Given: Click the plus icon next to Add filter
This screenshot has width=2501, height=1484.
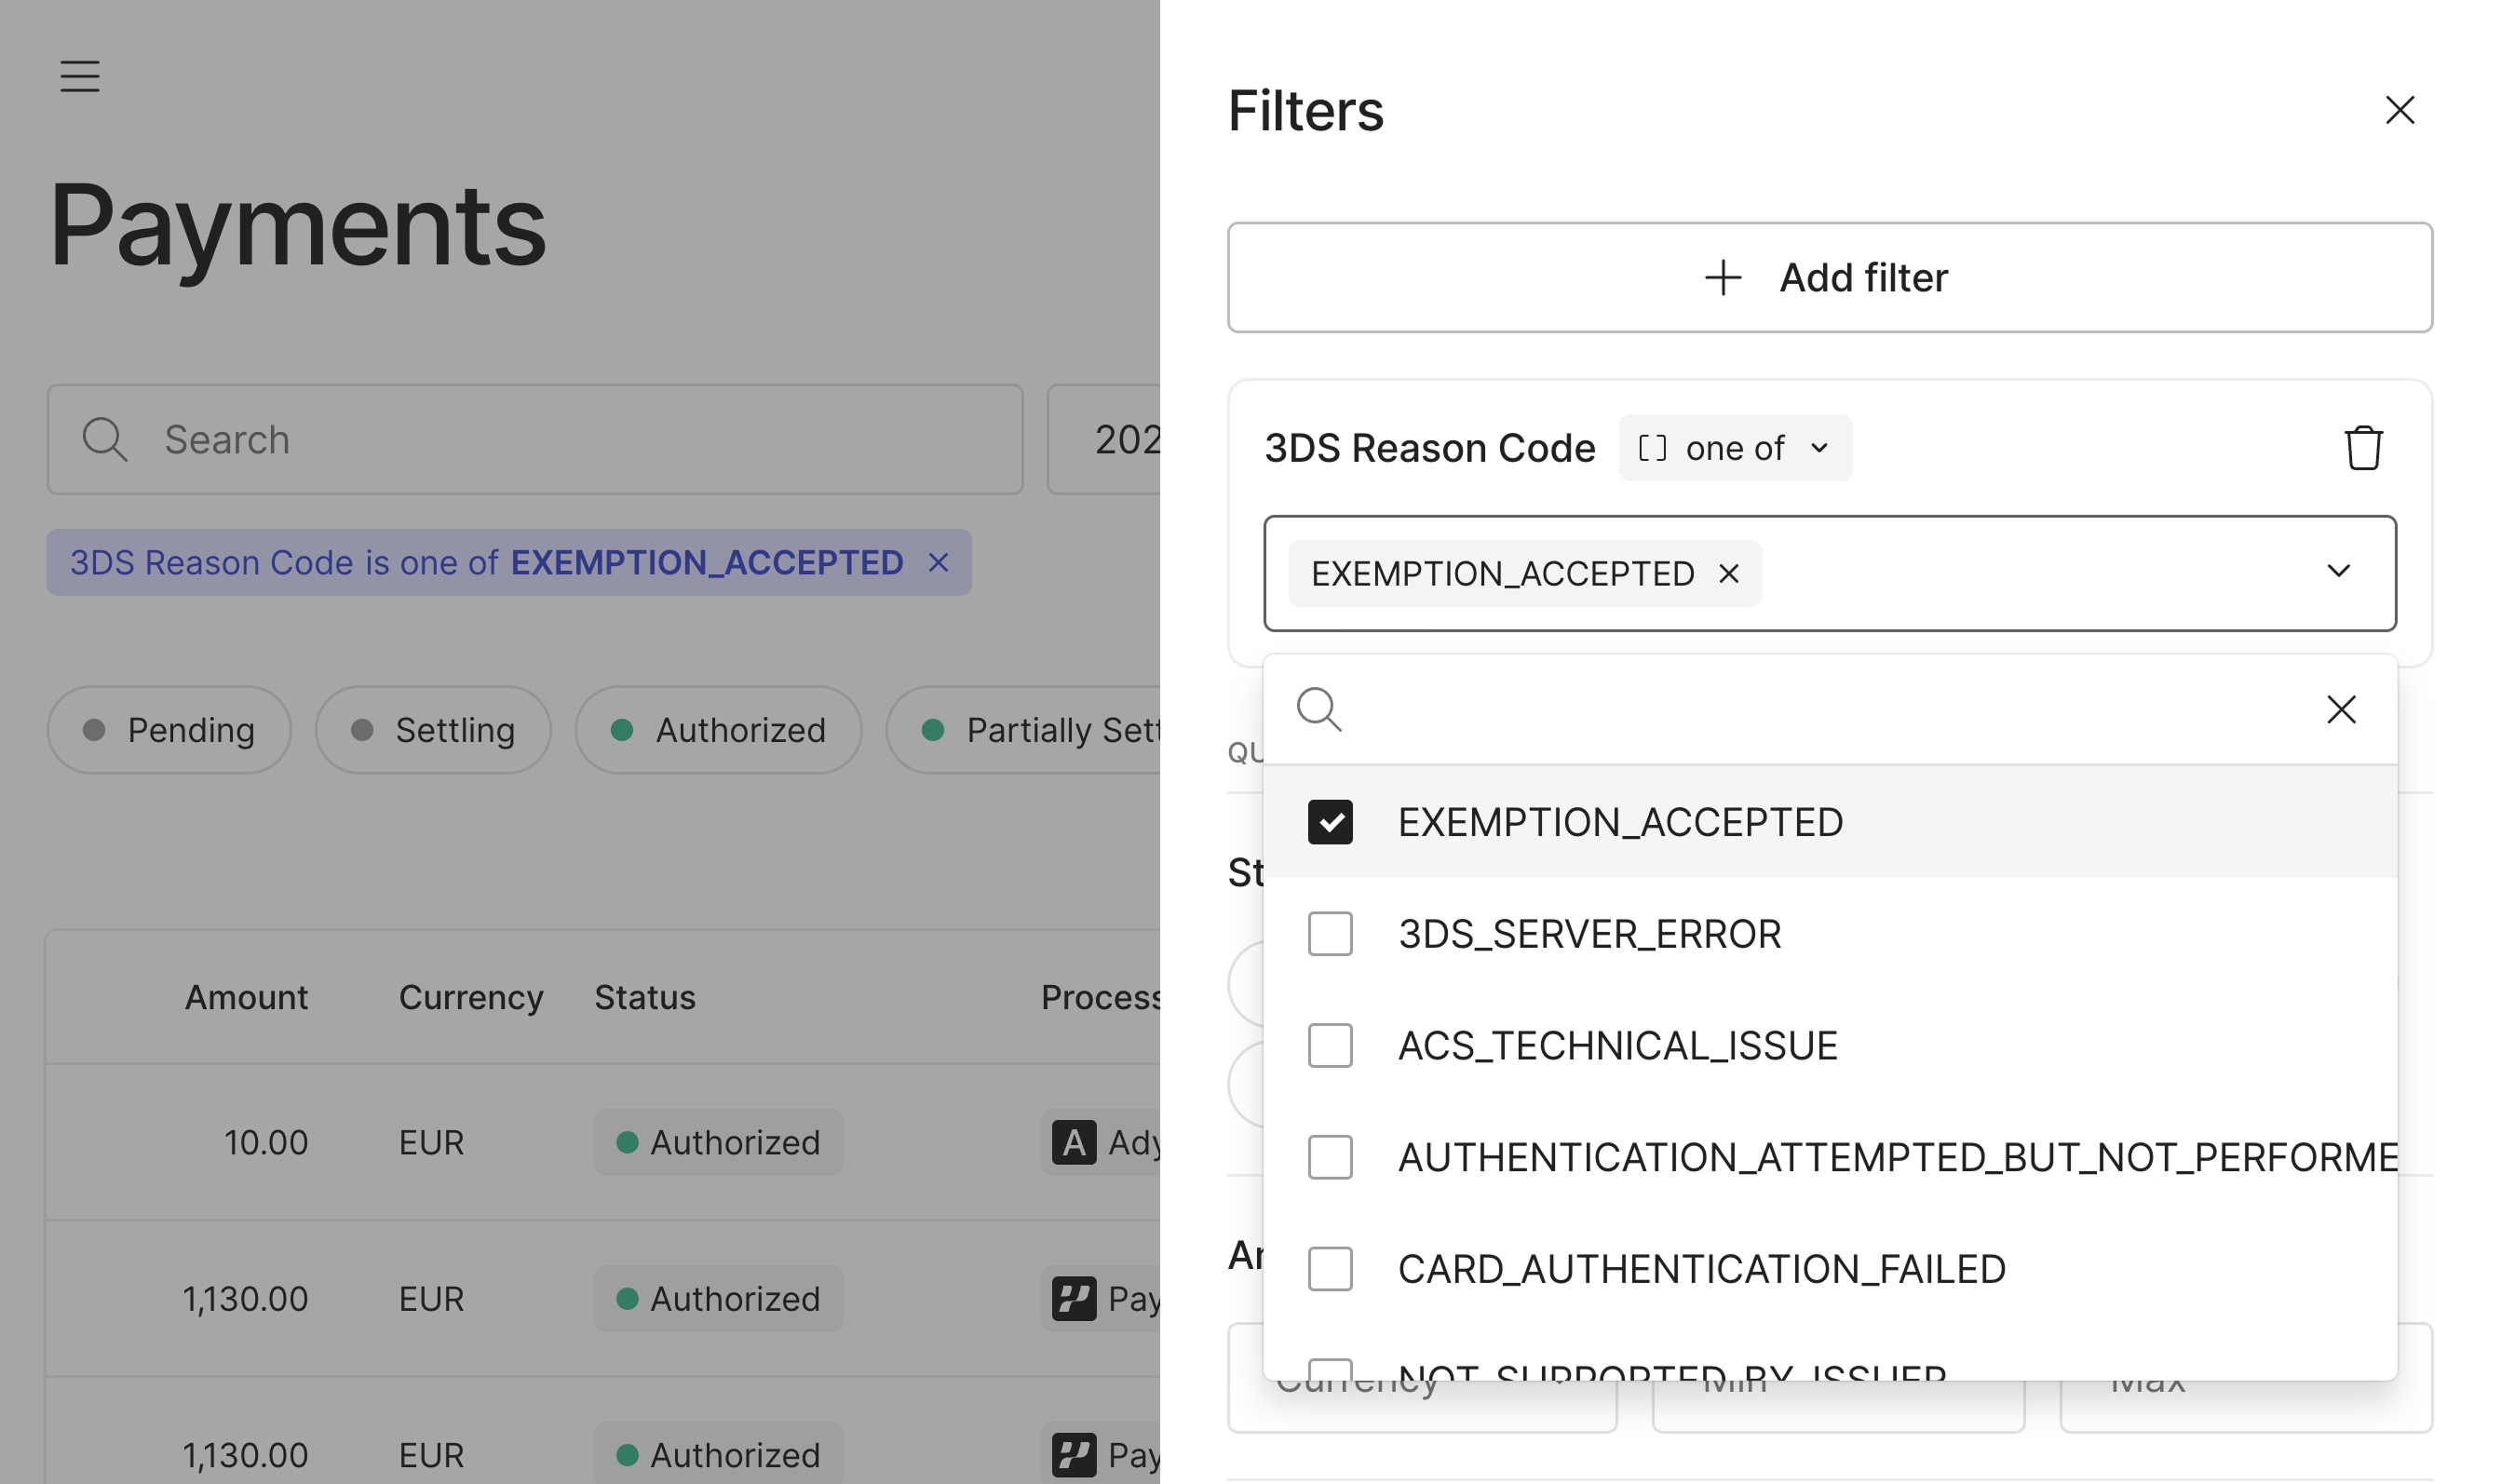Looking at the screenshot, I should tap(1722, 277).
